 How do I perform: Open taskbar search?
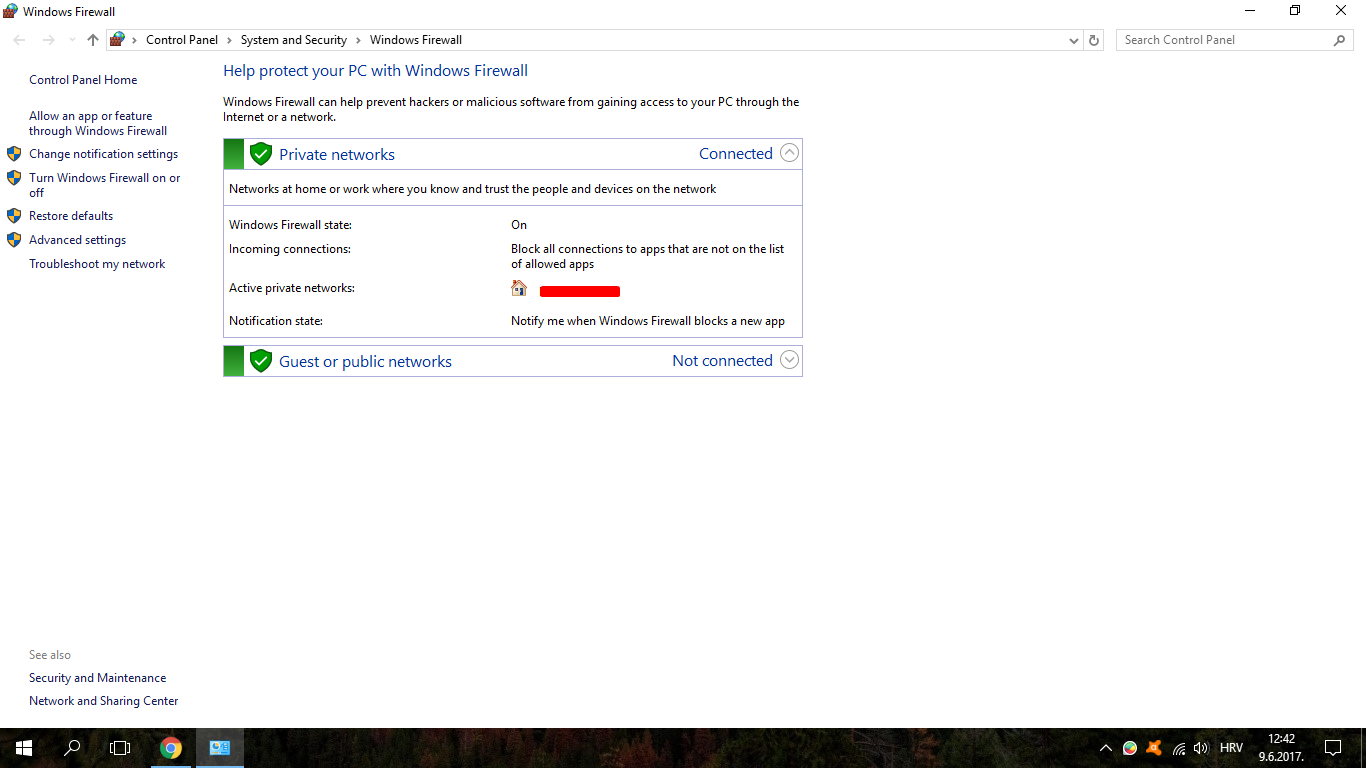[x=72, y=748]
